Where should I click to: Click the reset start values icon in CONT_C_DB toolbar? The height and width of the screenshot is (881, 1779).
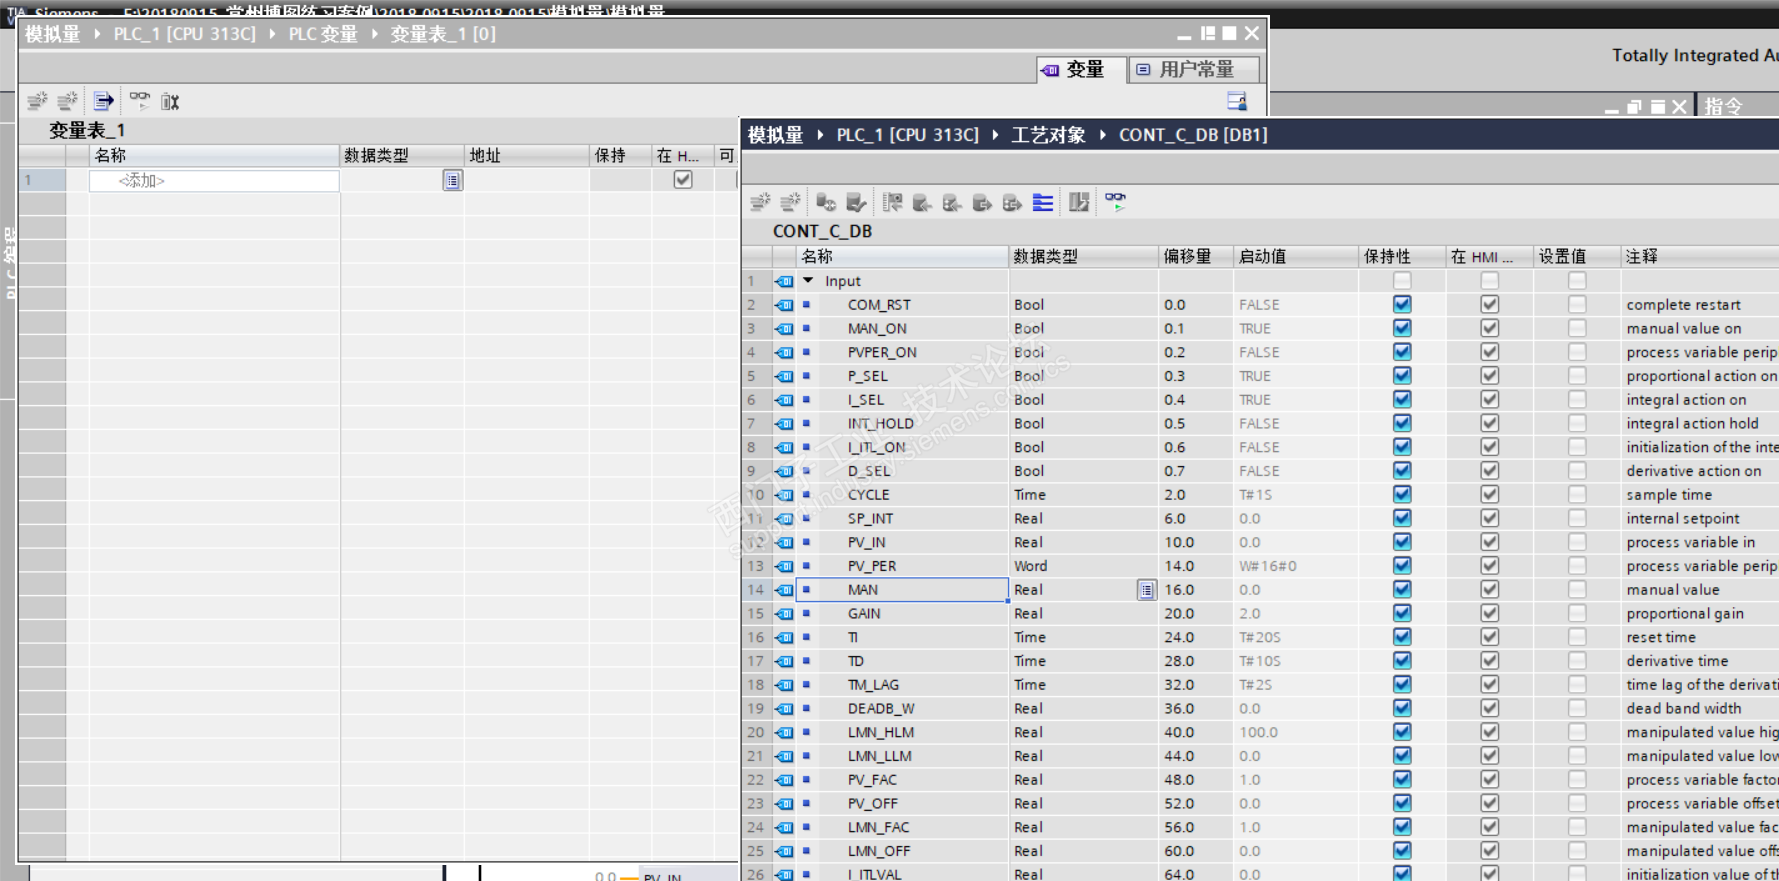[x=826, y=203]
